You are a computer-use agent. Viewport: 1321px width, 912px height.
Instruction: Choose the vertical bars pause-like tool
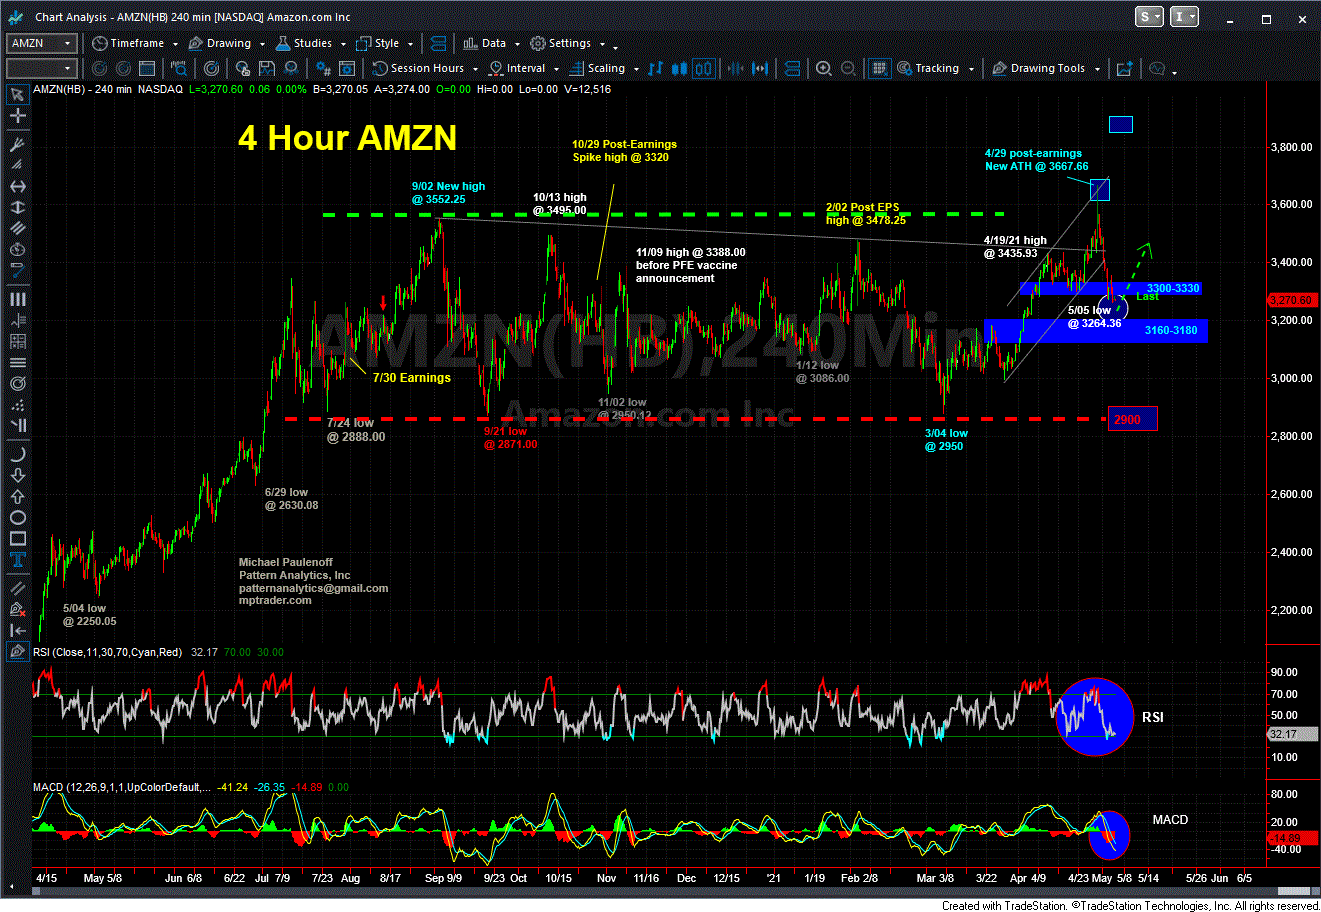tap(17, 299)
